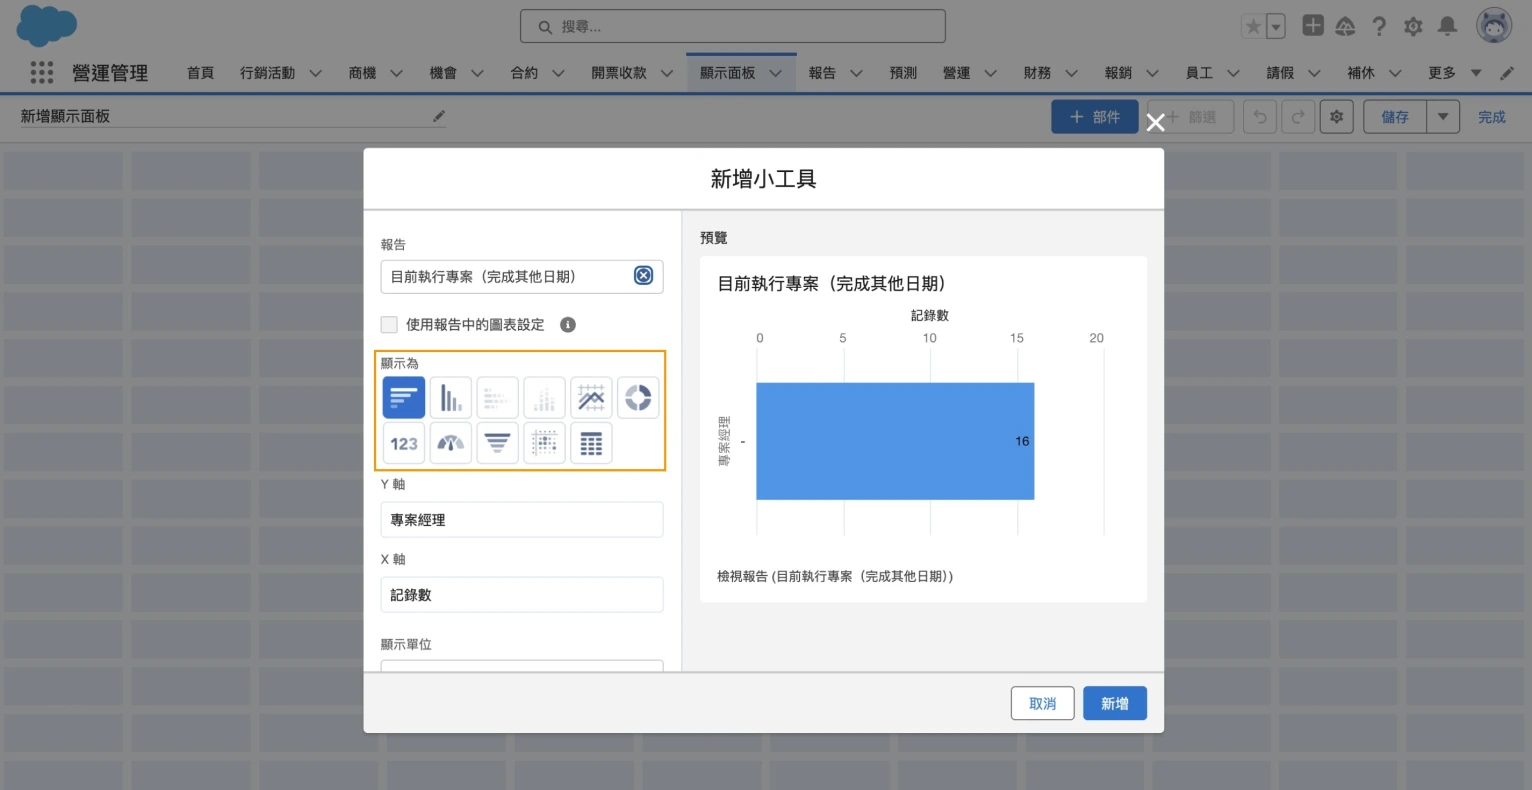Click the 取消 button
Screen dimensions: 1532x790
point(1042,704)
